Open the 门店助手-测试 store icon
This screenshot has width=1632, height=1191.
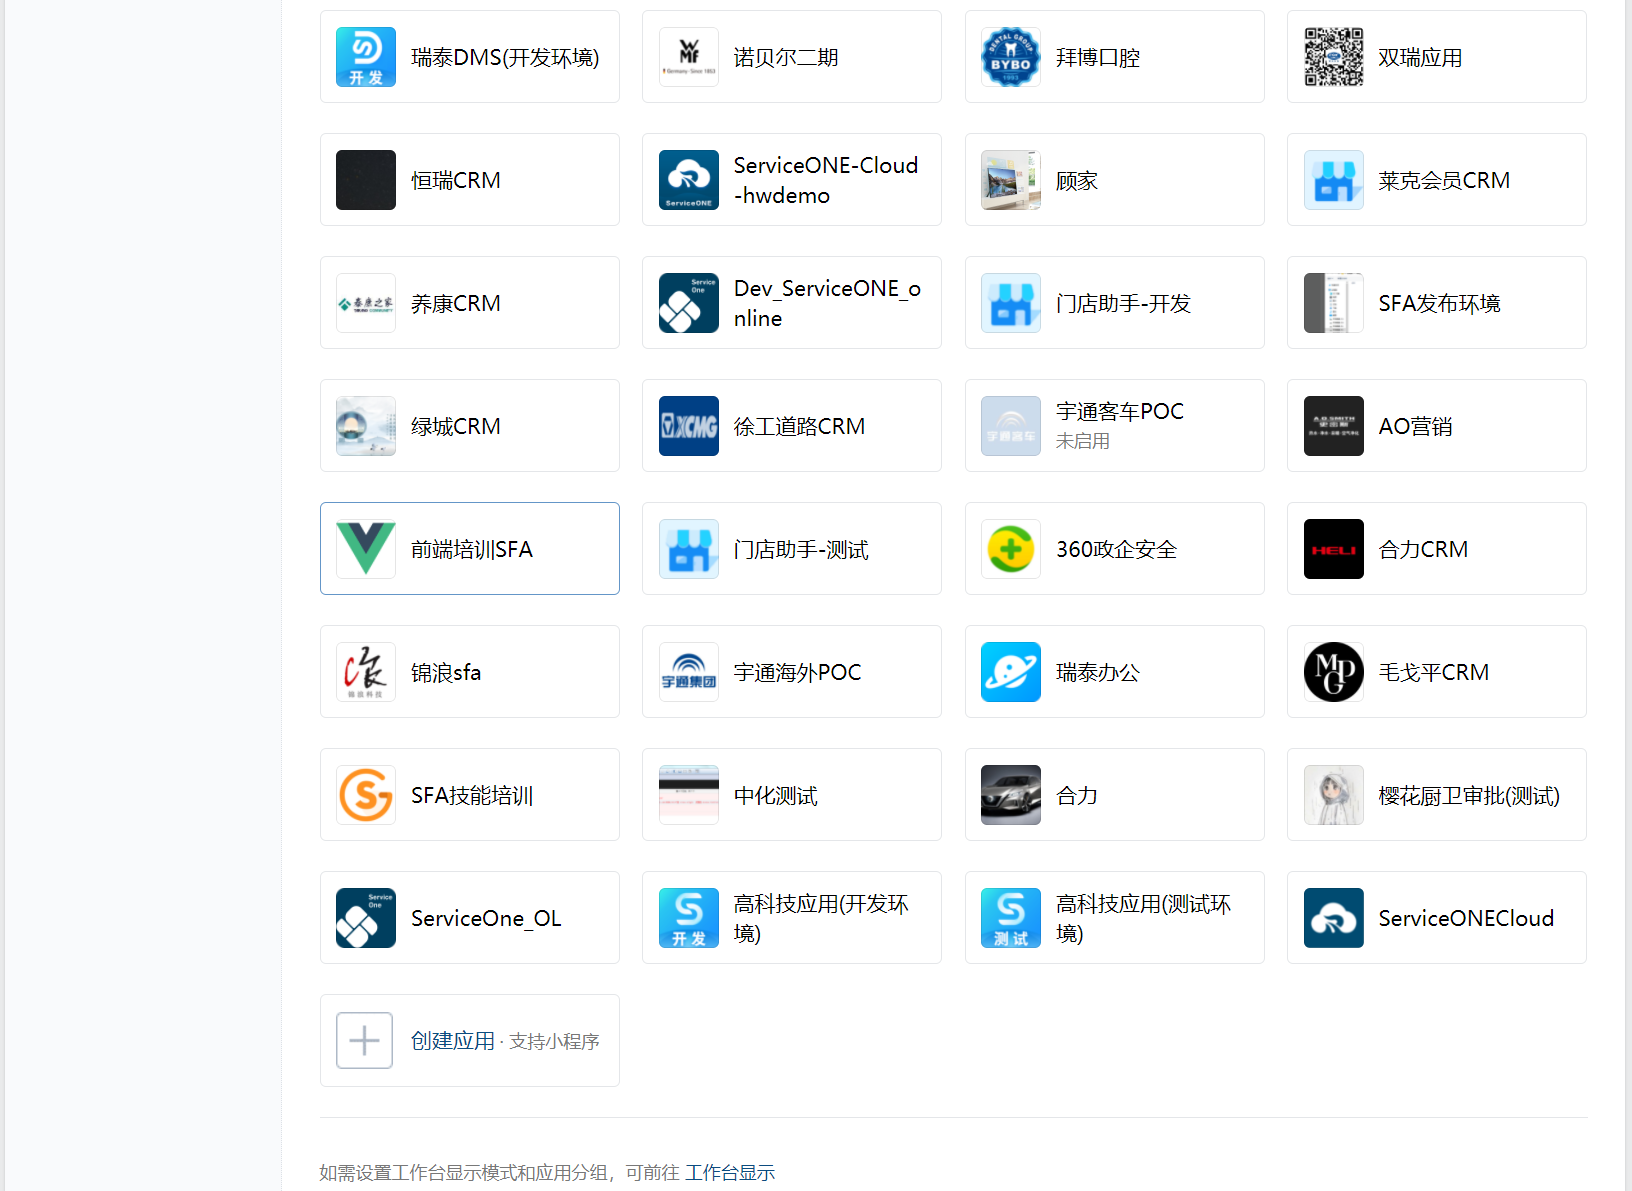[x=689, y=549]
